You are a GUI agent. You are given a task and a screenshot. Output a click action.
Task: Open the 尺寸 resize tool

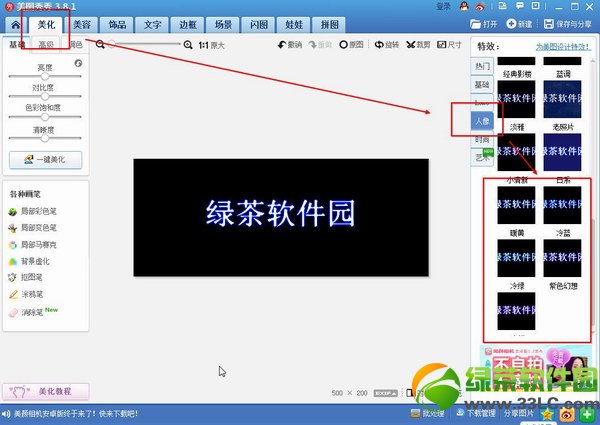coord(449,45)
